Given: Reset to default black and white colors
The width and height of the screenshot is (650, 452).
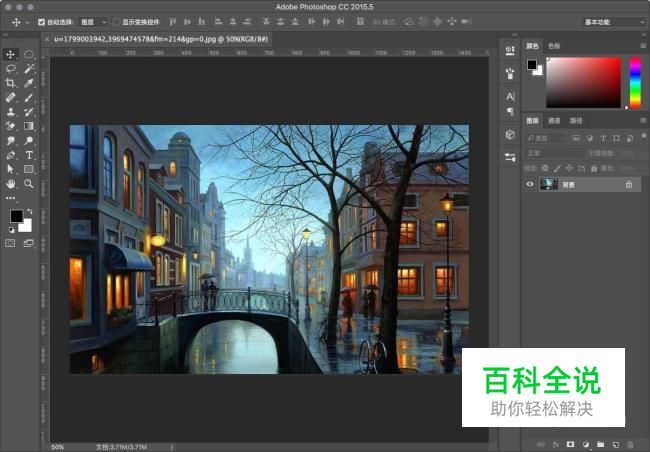Looking at the screenshot, I should point(12,229).
